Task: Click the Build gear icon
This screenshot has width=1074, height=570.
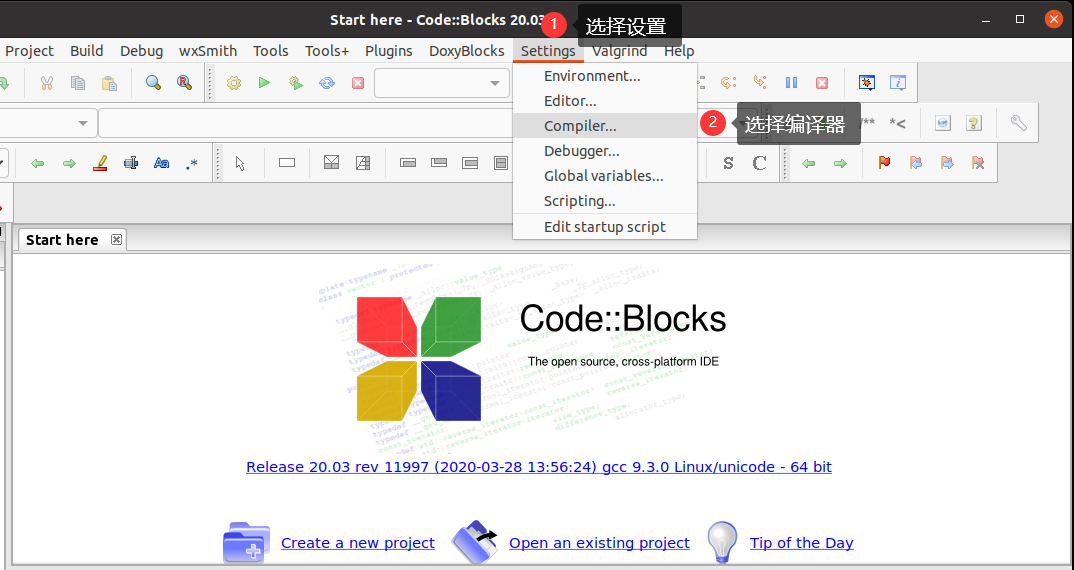Action: [x=234, y=83]
